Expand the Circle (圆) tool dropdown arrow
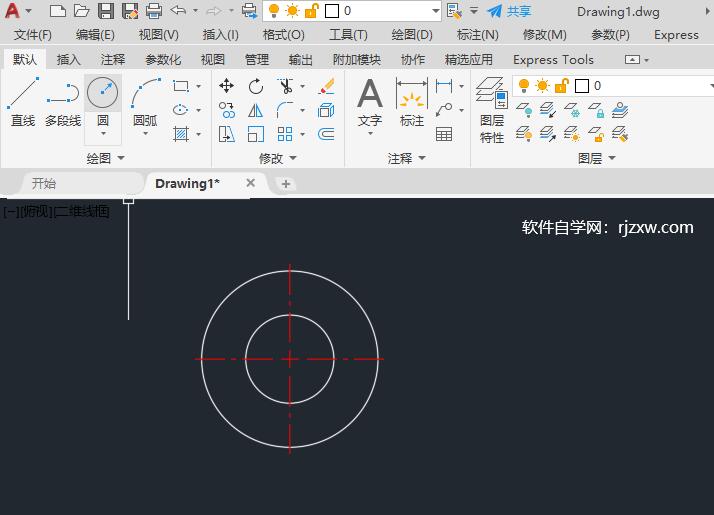714x515 pixels. (103, 133)
